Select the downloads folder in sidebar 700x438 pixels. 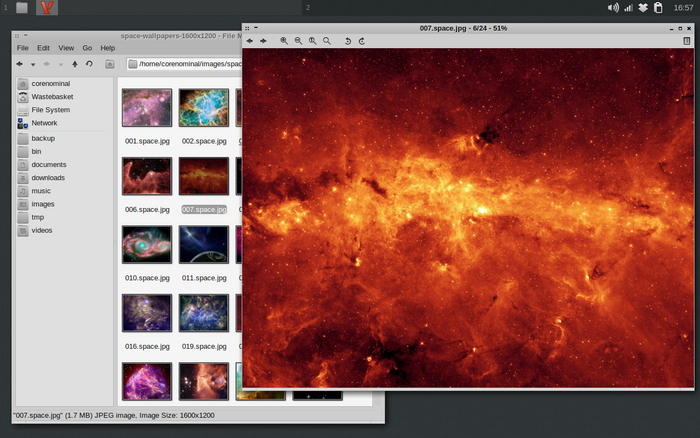tap(47, 177)
